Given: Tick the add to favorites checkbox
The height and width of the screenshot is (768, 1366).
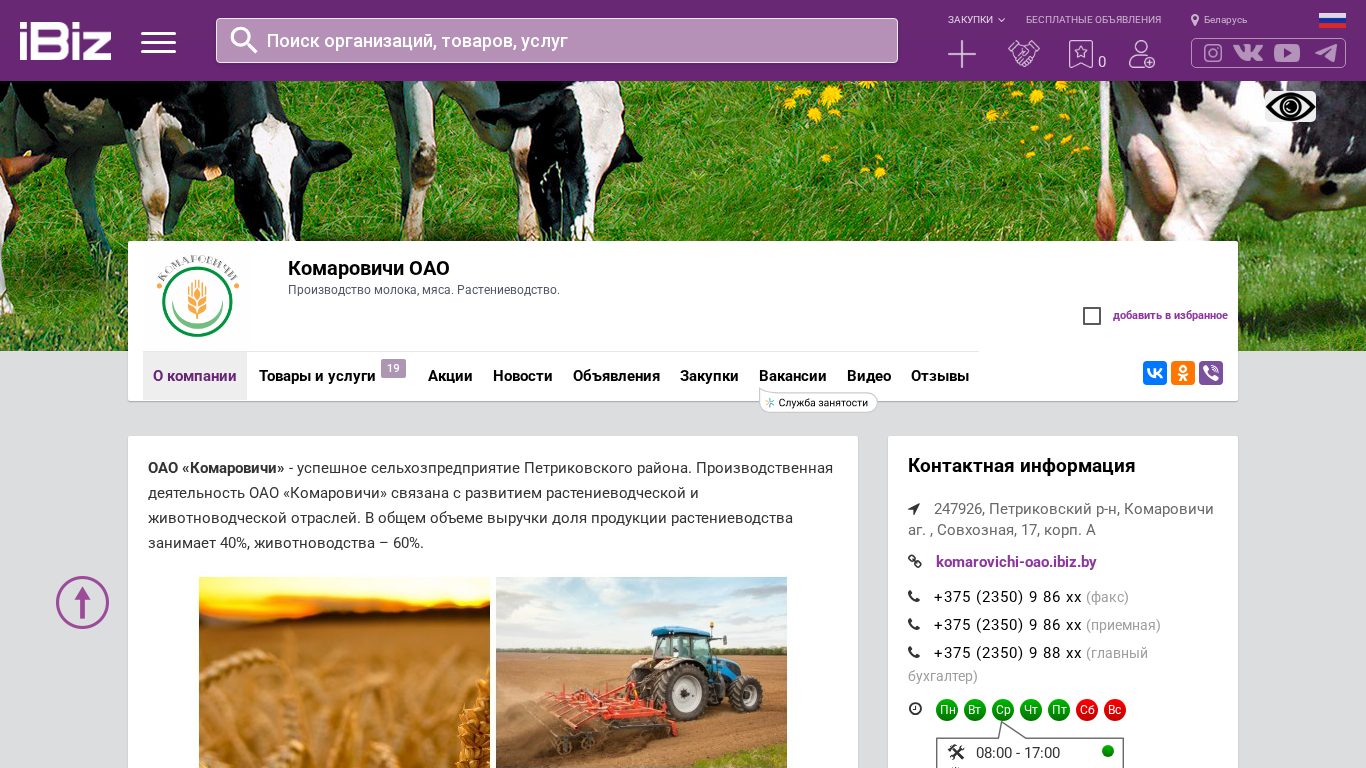Looking at the screenshot, I should pos(1092,316).
